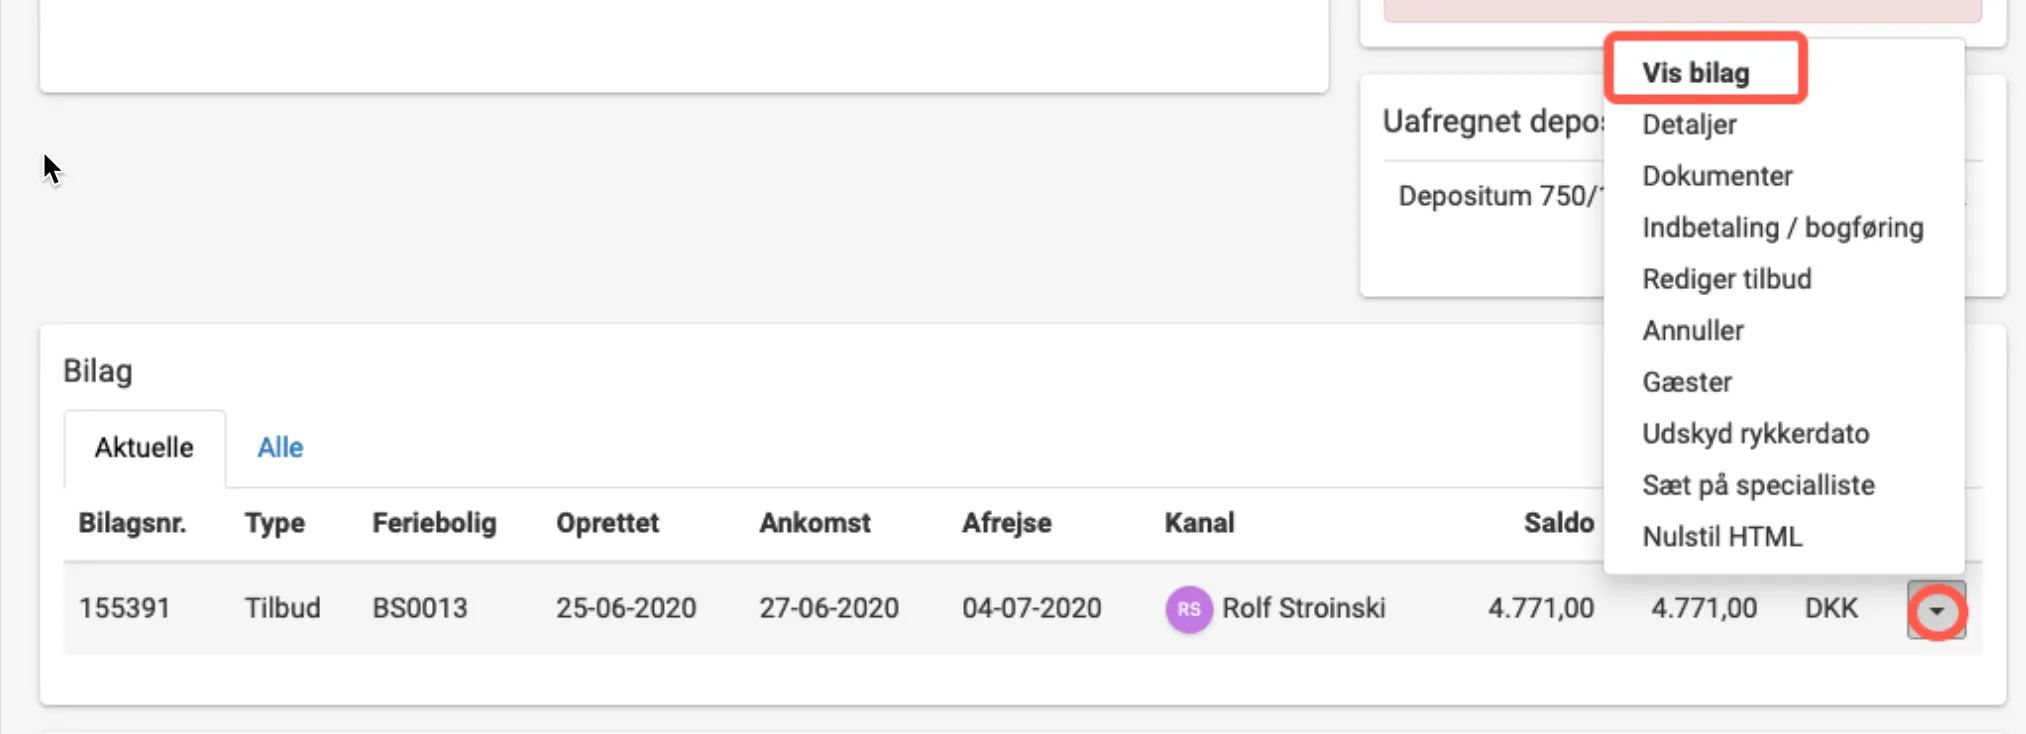Choose Annuller from the menu
This screenshot has height=734, width=2026.
(1692, 331)
